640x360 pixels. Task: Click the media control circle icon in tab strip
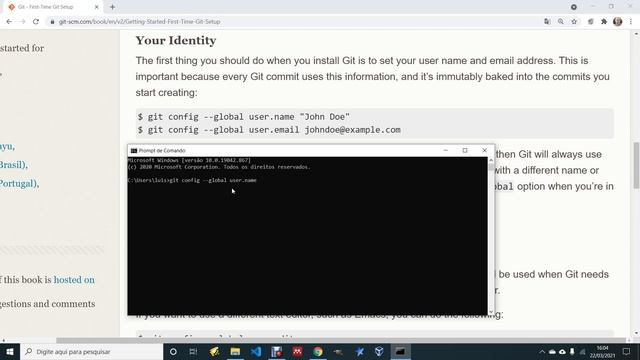coord(574,7)
